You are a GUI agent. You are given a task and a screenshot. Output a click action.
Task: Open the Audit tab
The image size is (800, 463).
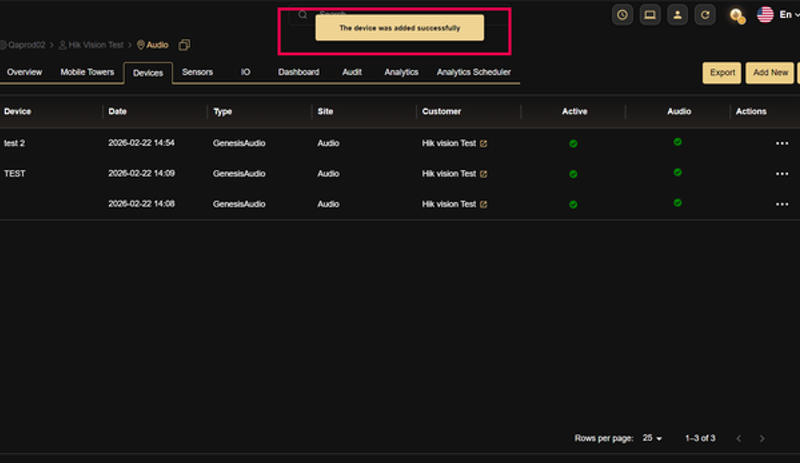(352, 72)
